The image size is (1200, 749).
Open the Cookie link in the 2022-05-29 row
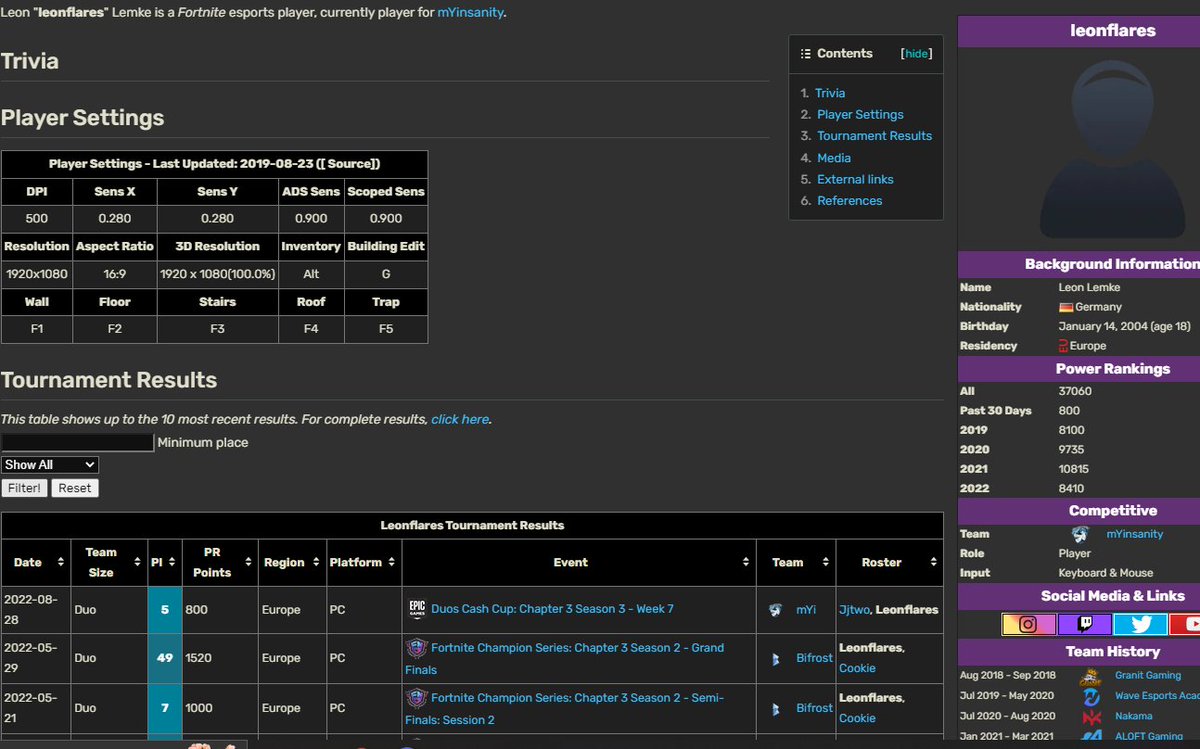tap(857, 668)
